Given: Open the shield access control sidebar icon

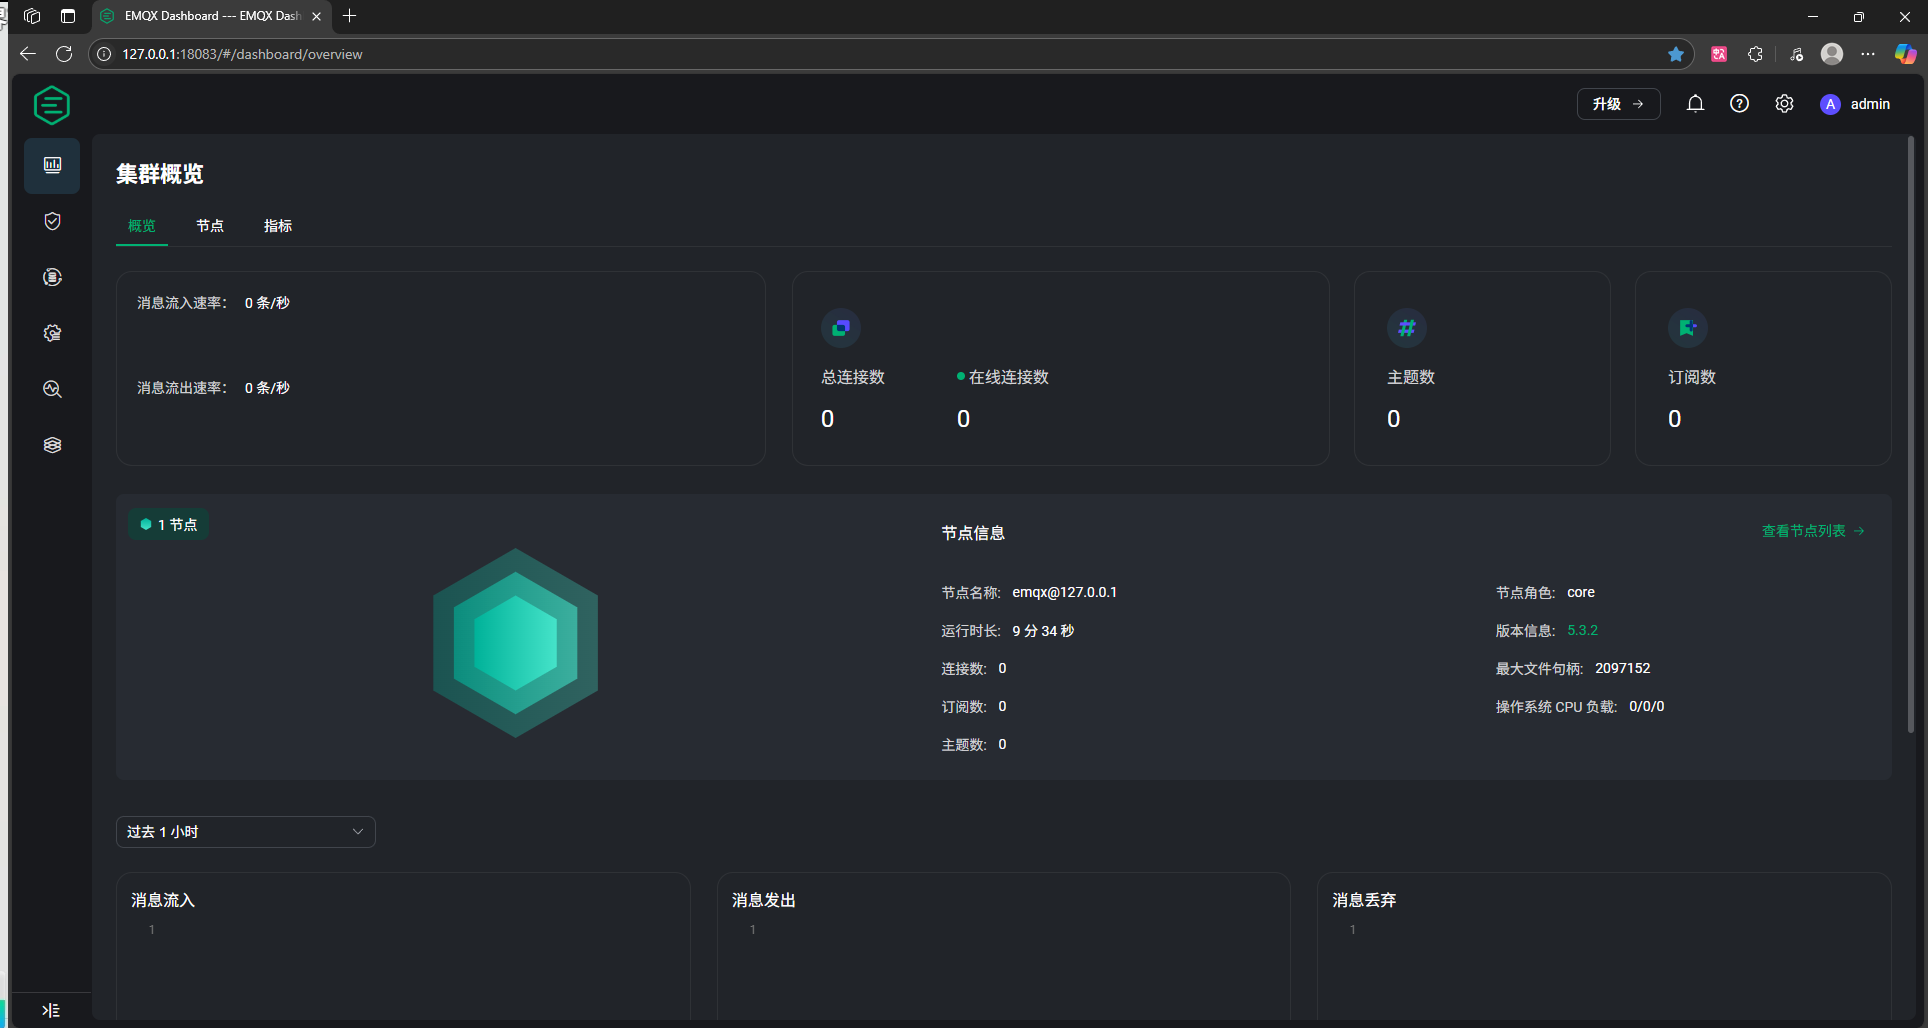Looking at the screenshot, I should [x=52, y=221].
